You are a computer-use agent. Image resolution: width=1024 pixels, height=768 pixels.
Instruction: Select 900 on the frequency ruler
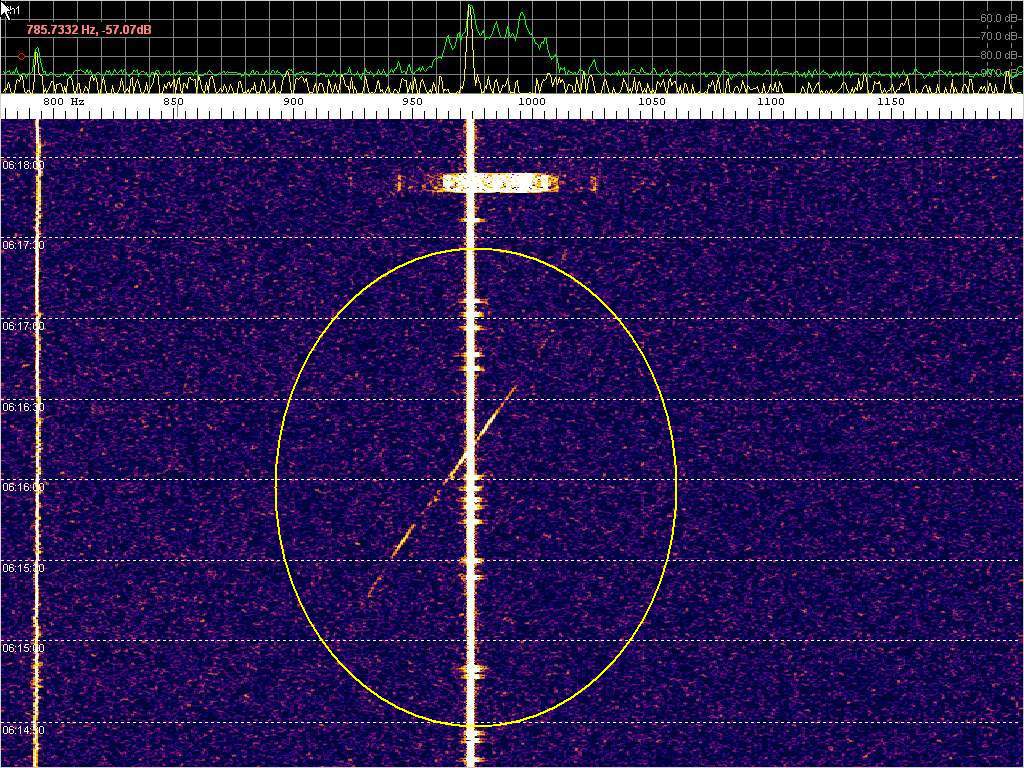(x=293, y=102)
